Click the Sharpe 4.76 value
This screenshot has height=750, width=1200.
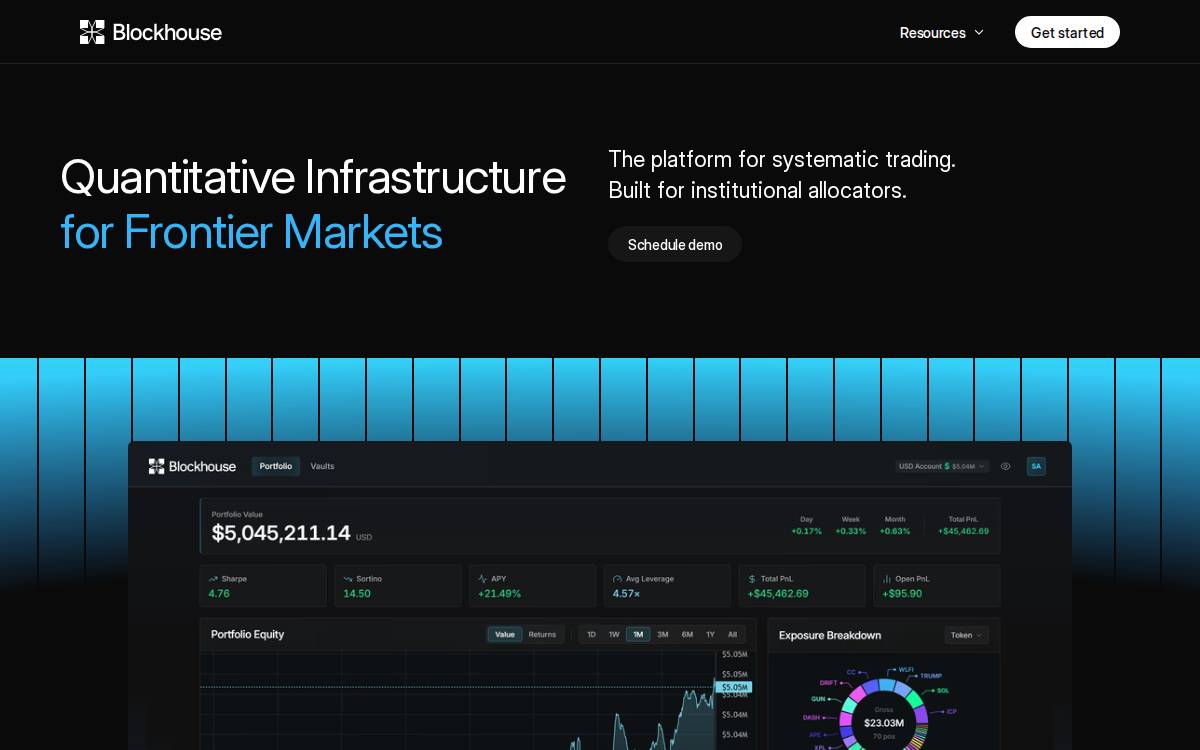(x=219, y=593)
